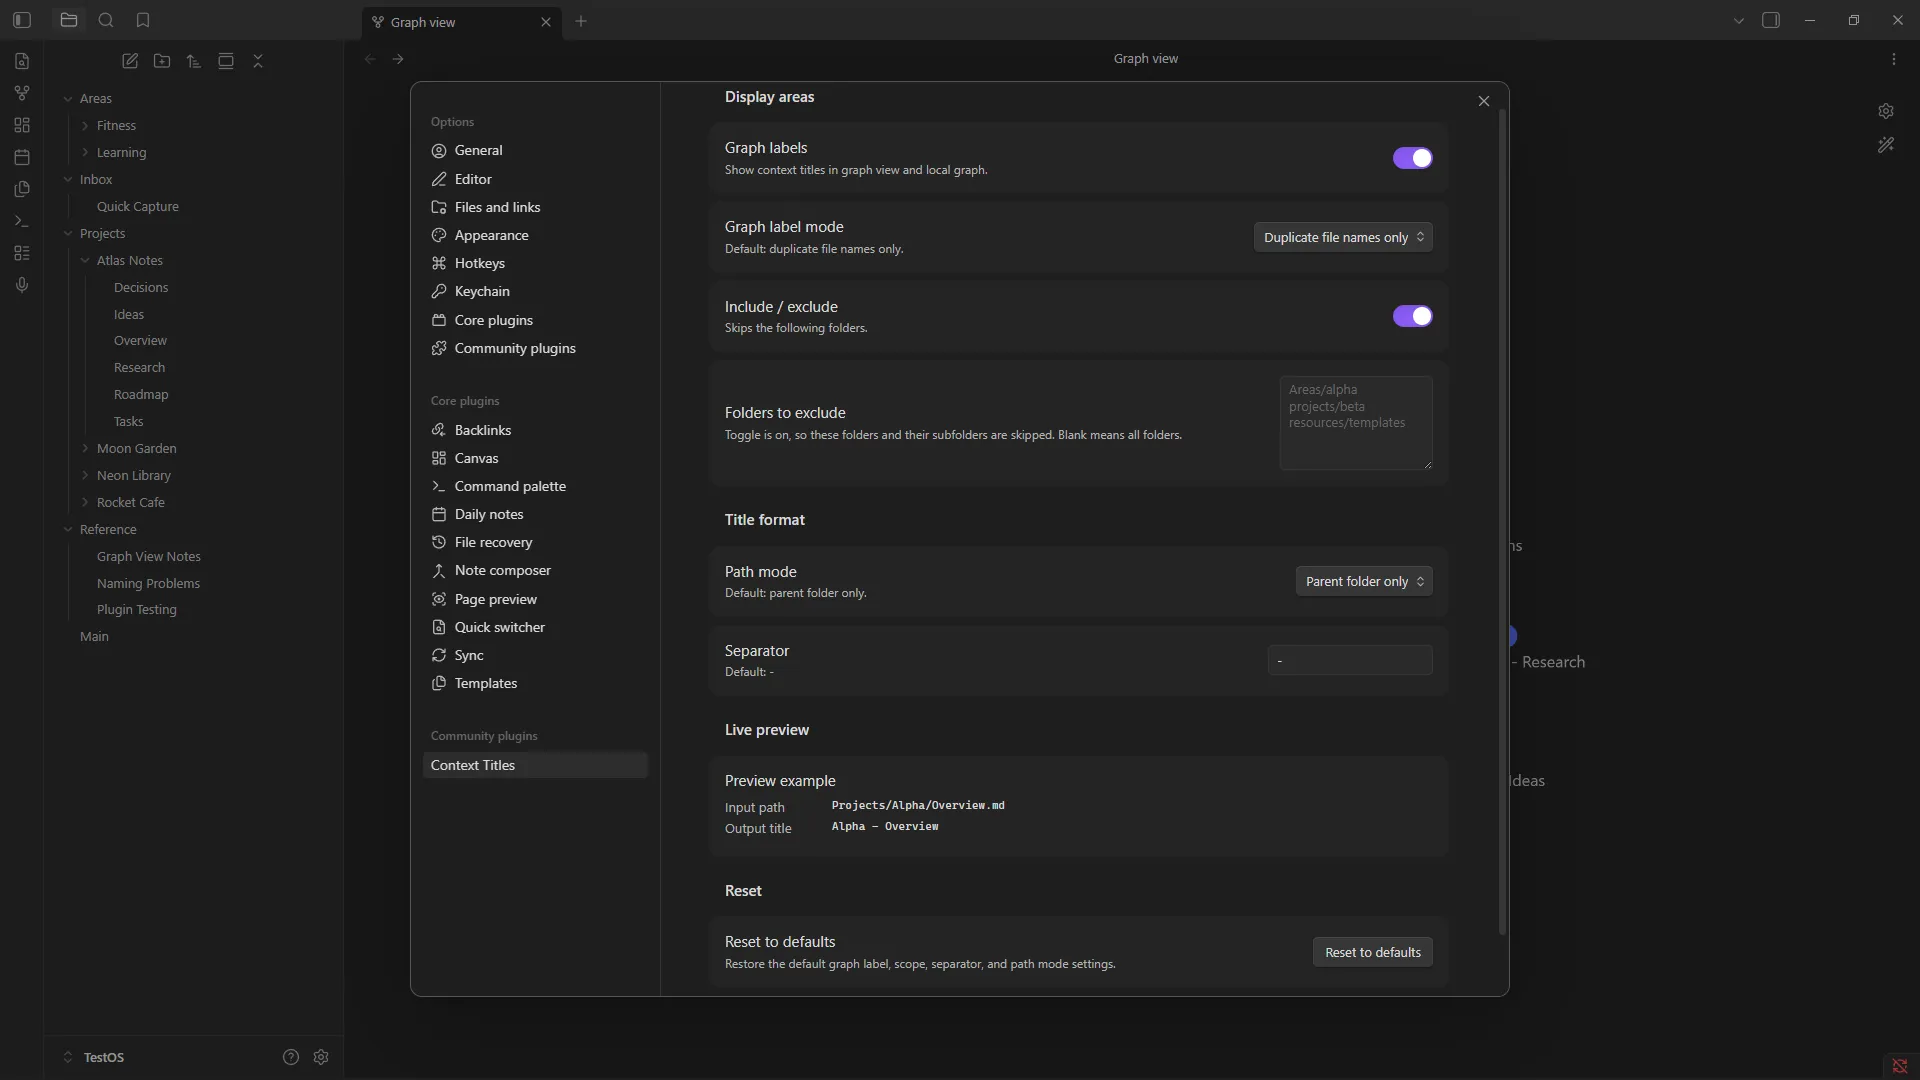
Task: Collapse the Atlas Notes folder
Action: pyautogui.click(x=85, y=260)
